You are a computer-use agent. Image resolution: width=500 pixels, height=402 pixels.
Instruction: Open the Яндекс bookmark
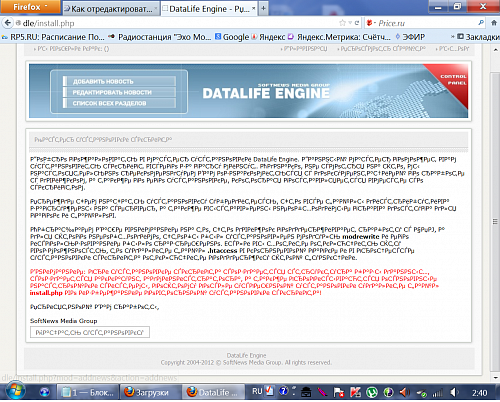coord(268,37)
